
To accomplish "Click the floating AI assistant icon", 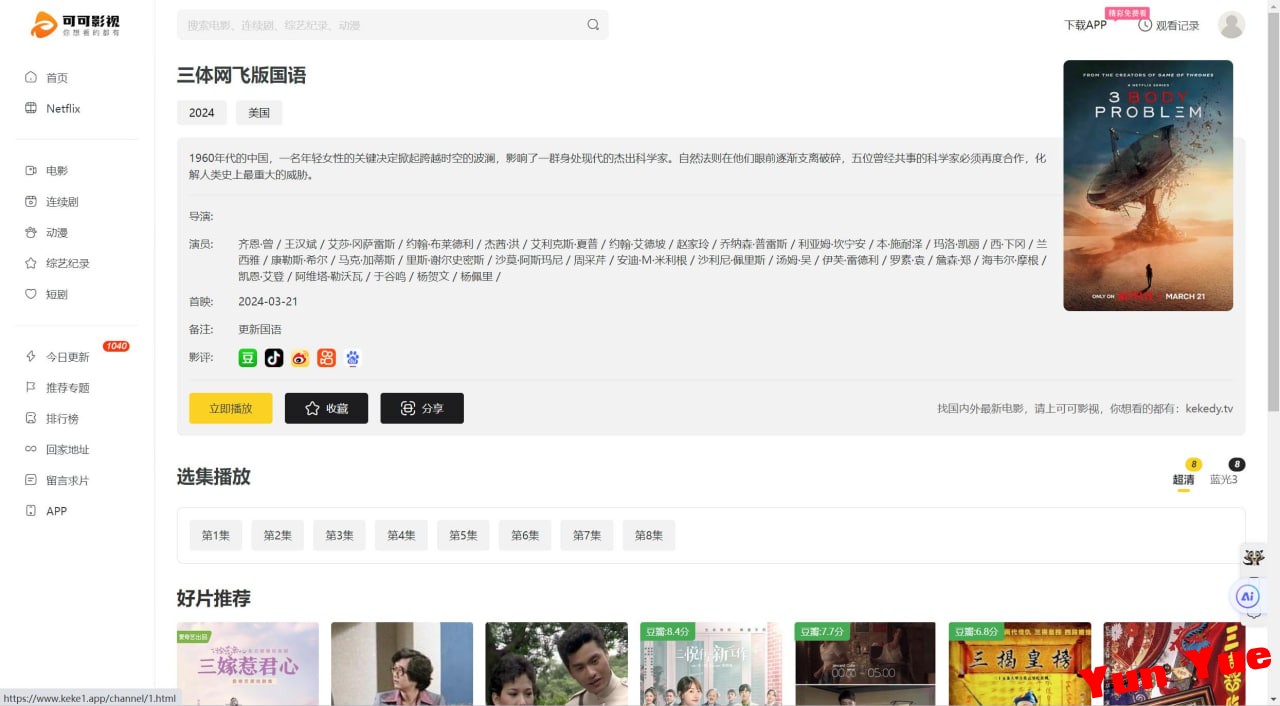I will tap(1247, 597).
